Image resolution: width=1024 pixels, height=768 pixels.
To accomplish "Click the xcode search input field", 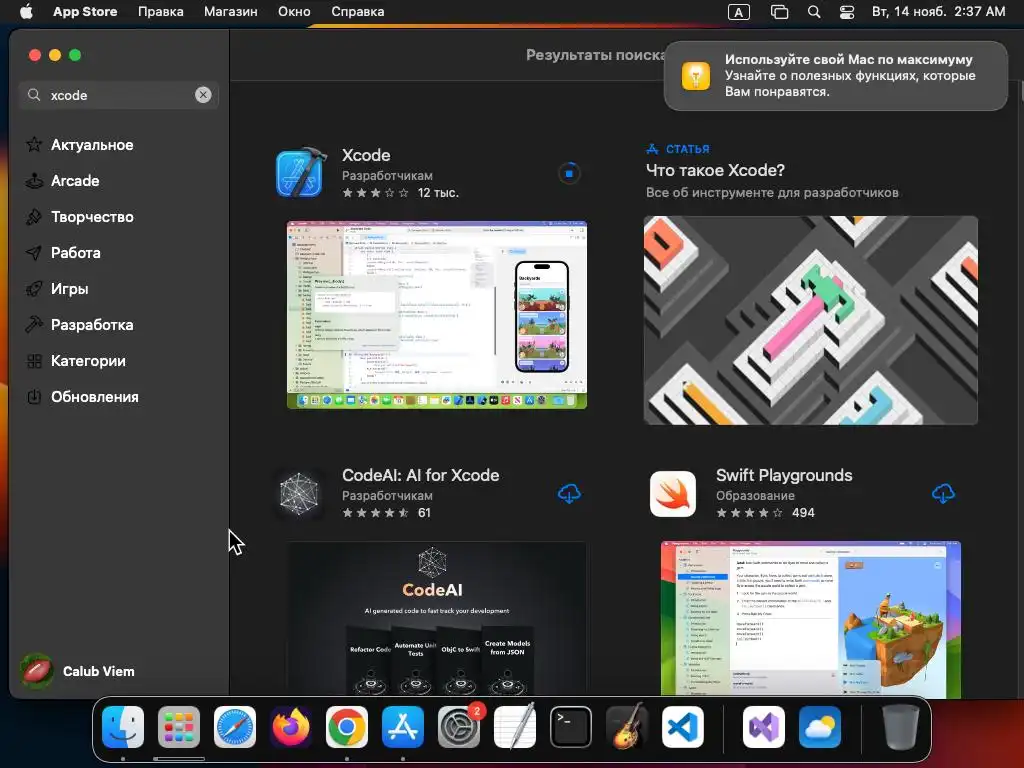I will [118, 95].
